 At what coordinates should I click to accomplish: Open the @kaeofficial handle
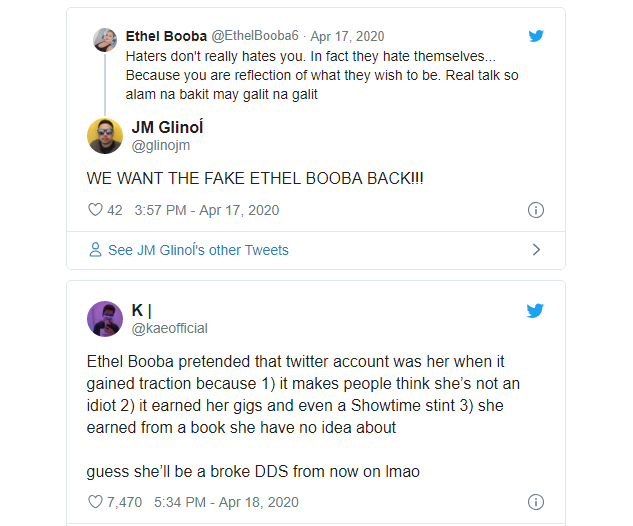coord(169,328)
